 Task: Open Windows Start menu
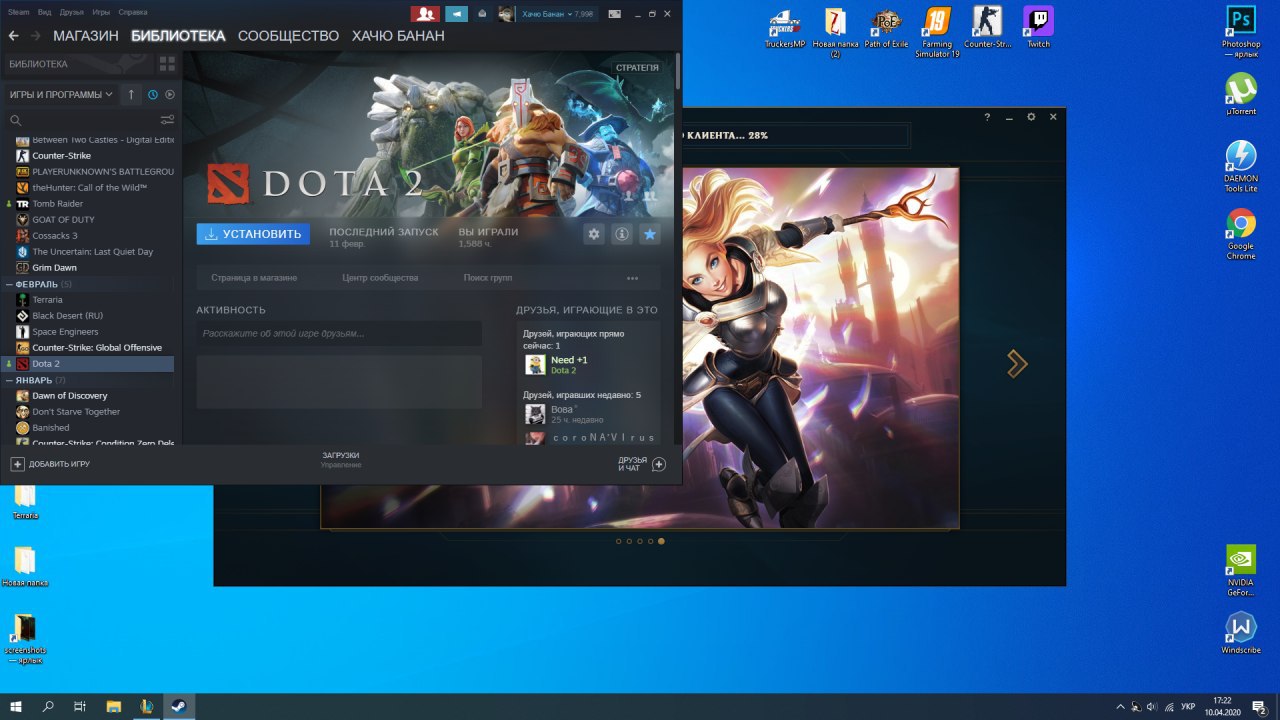click(17, 706)
